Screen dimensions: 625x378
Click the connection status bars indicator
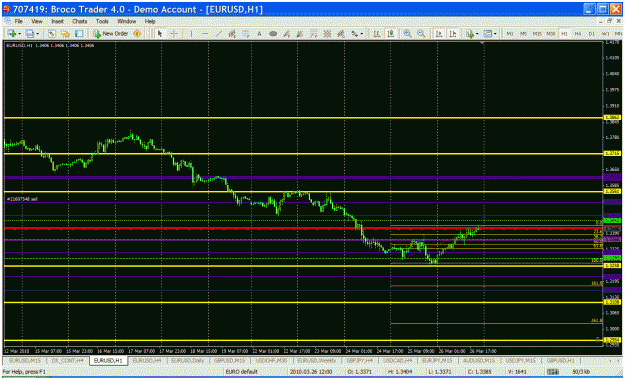click(x=552, y=372)
